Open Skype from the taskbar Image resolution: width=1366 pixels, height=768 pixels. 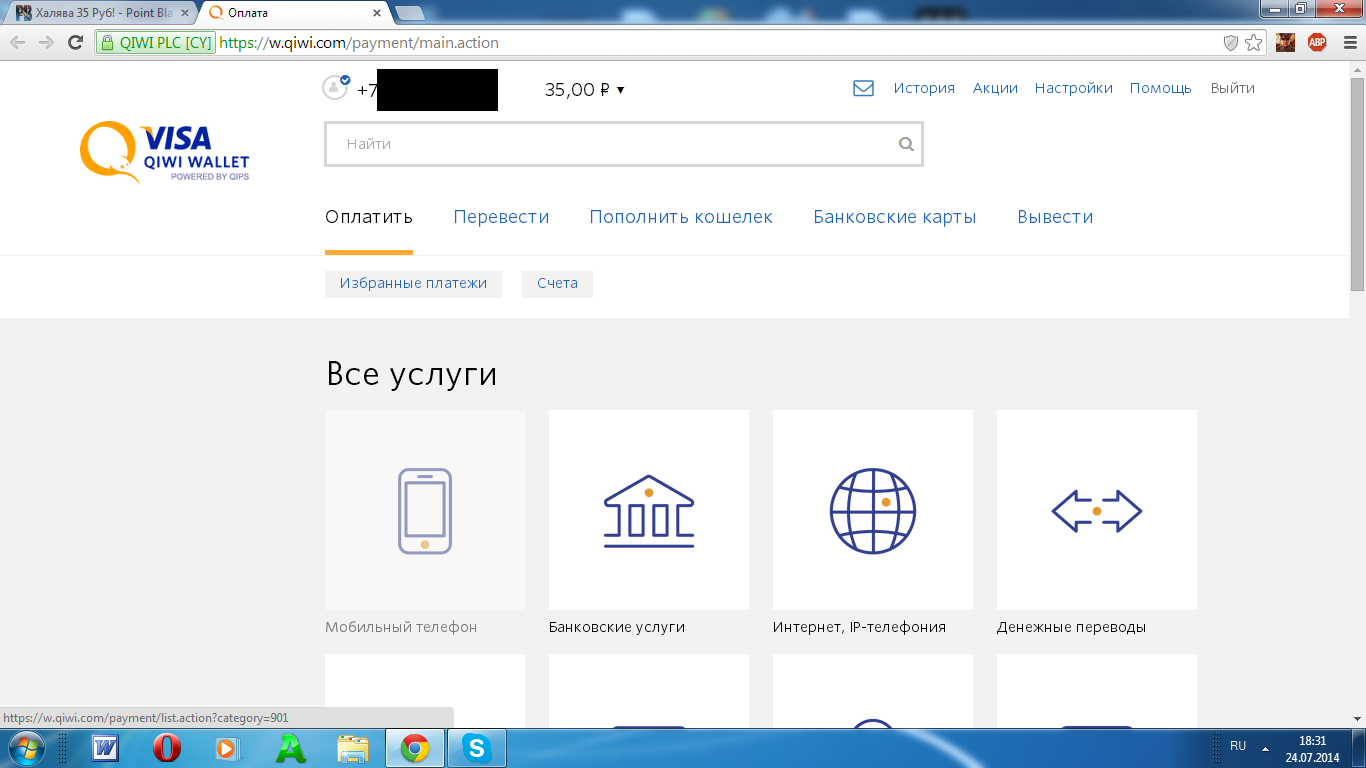pos(477,748)
